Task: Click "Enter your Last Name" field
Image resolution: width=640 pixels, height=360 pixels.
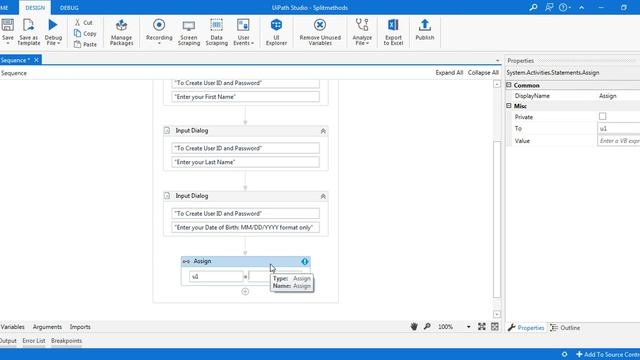Action: (245, 162)
